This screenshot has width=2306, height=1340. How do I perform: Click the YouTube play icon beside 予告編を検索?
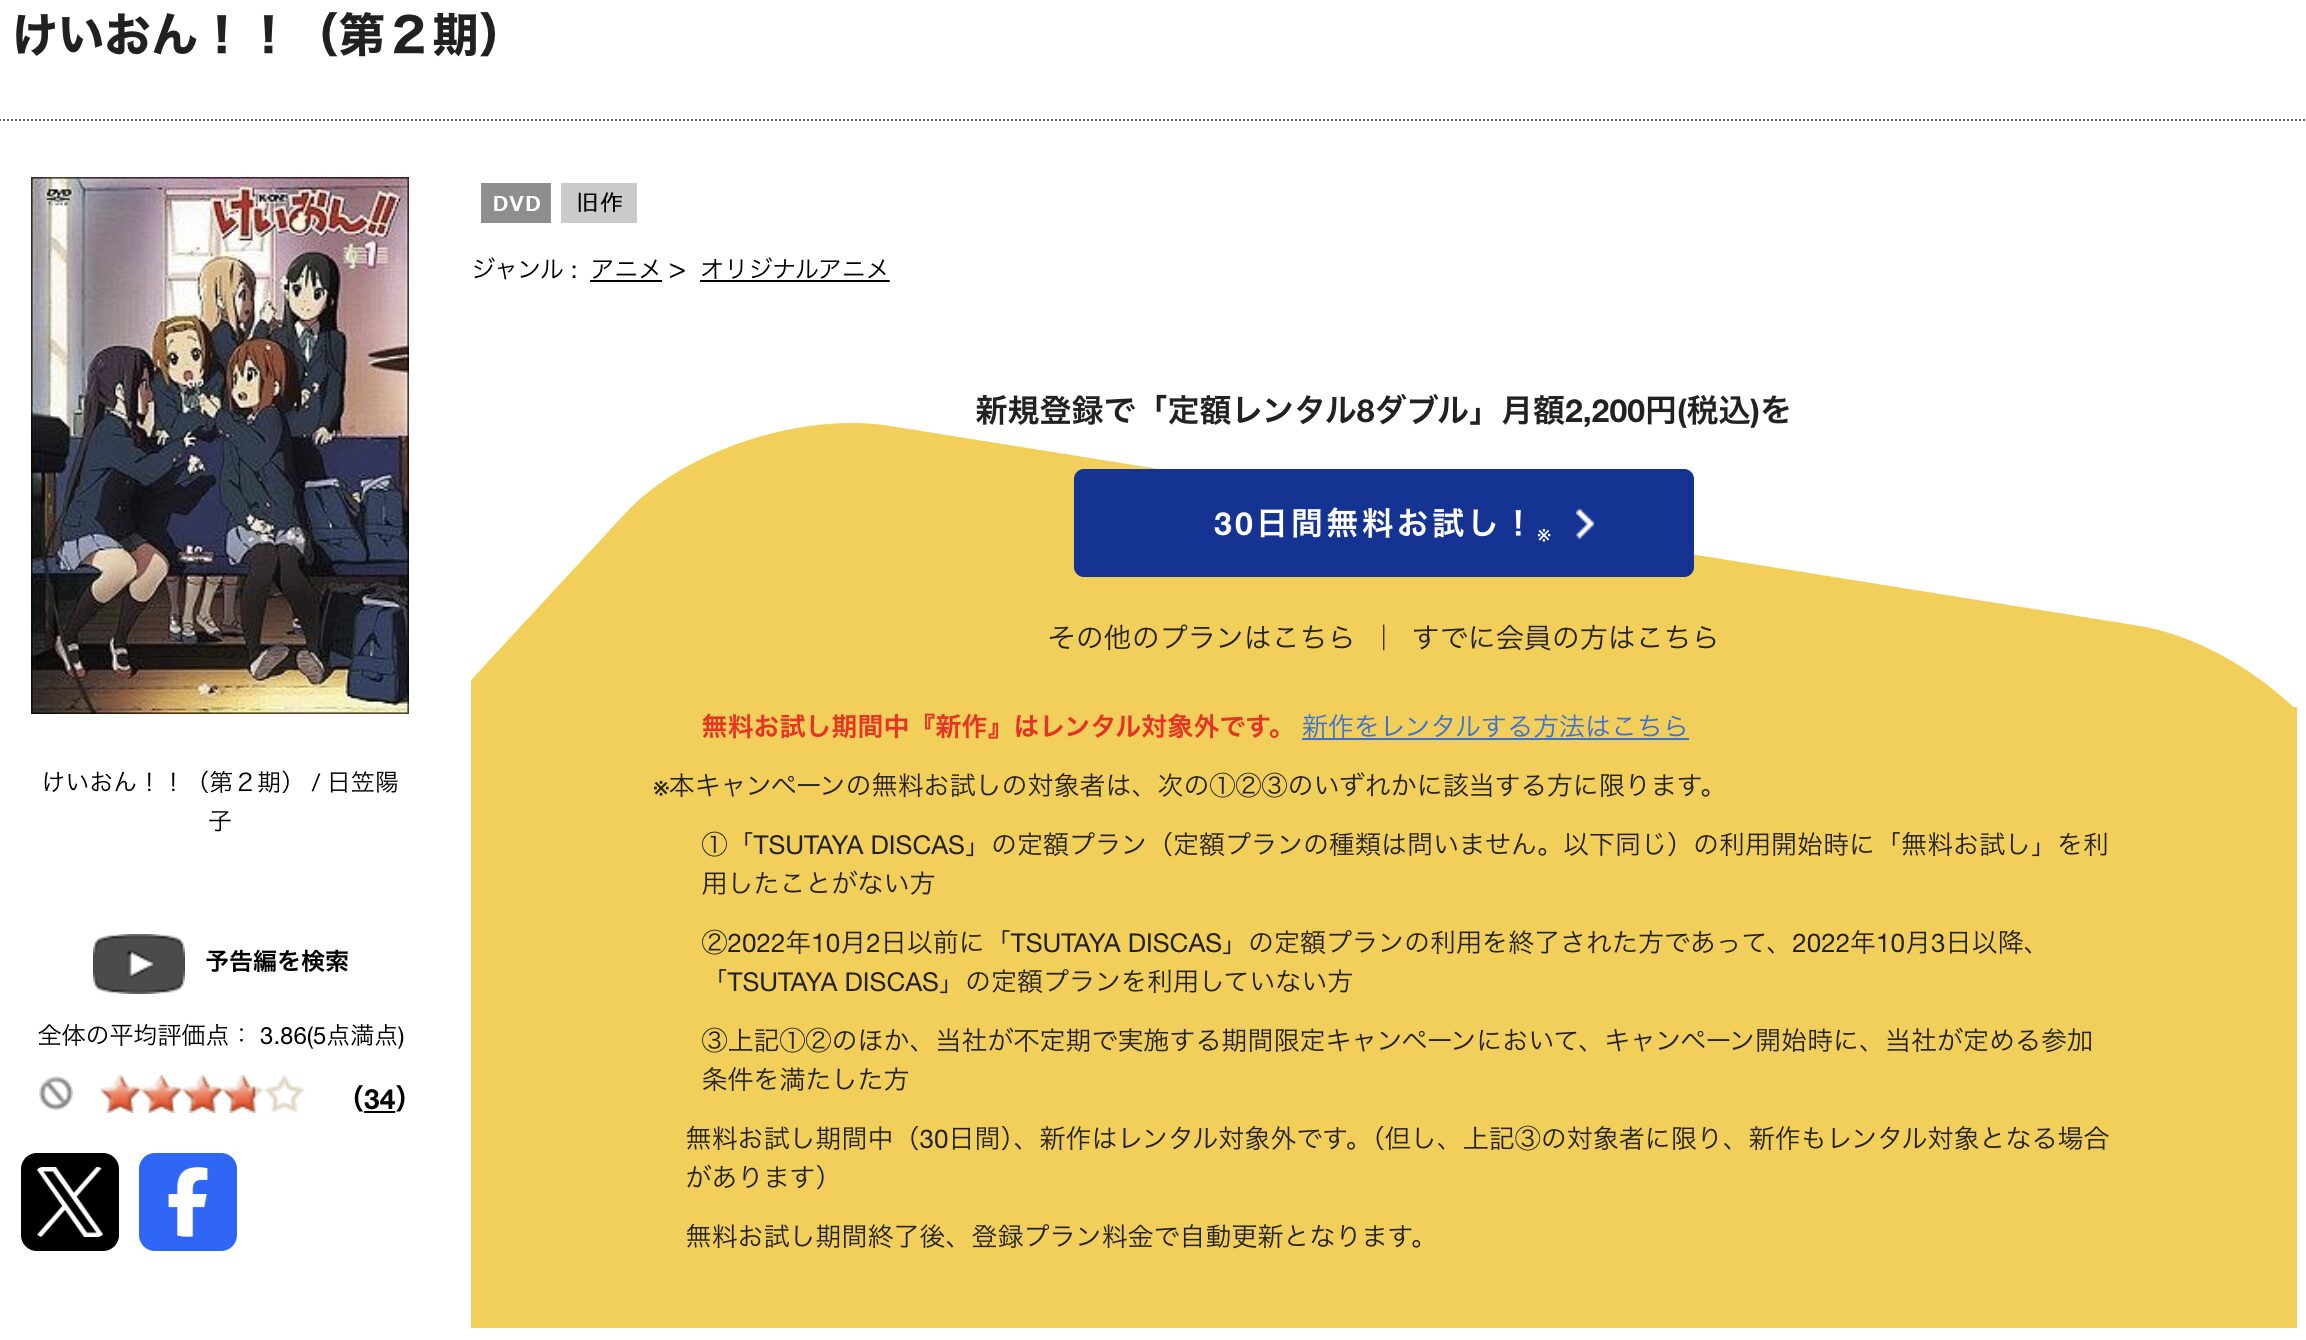(x=138, y=962)
